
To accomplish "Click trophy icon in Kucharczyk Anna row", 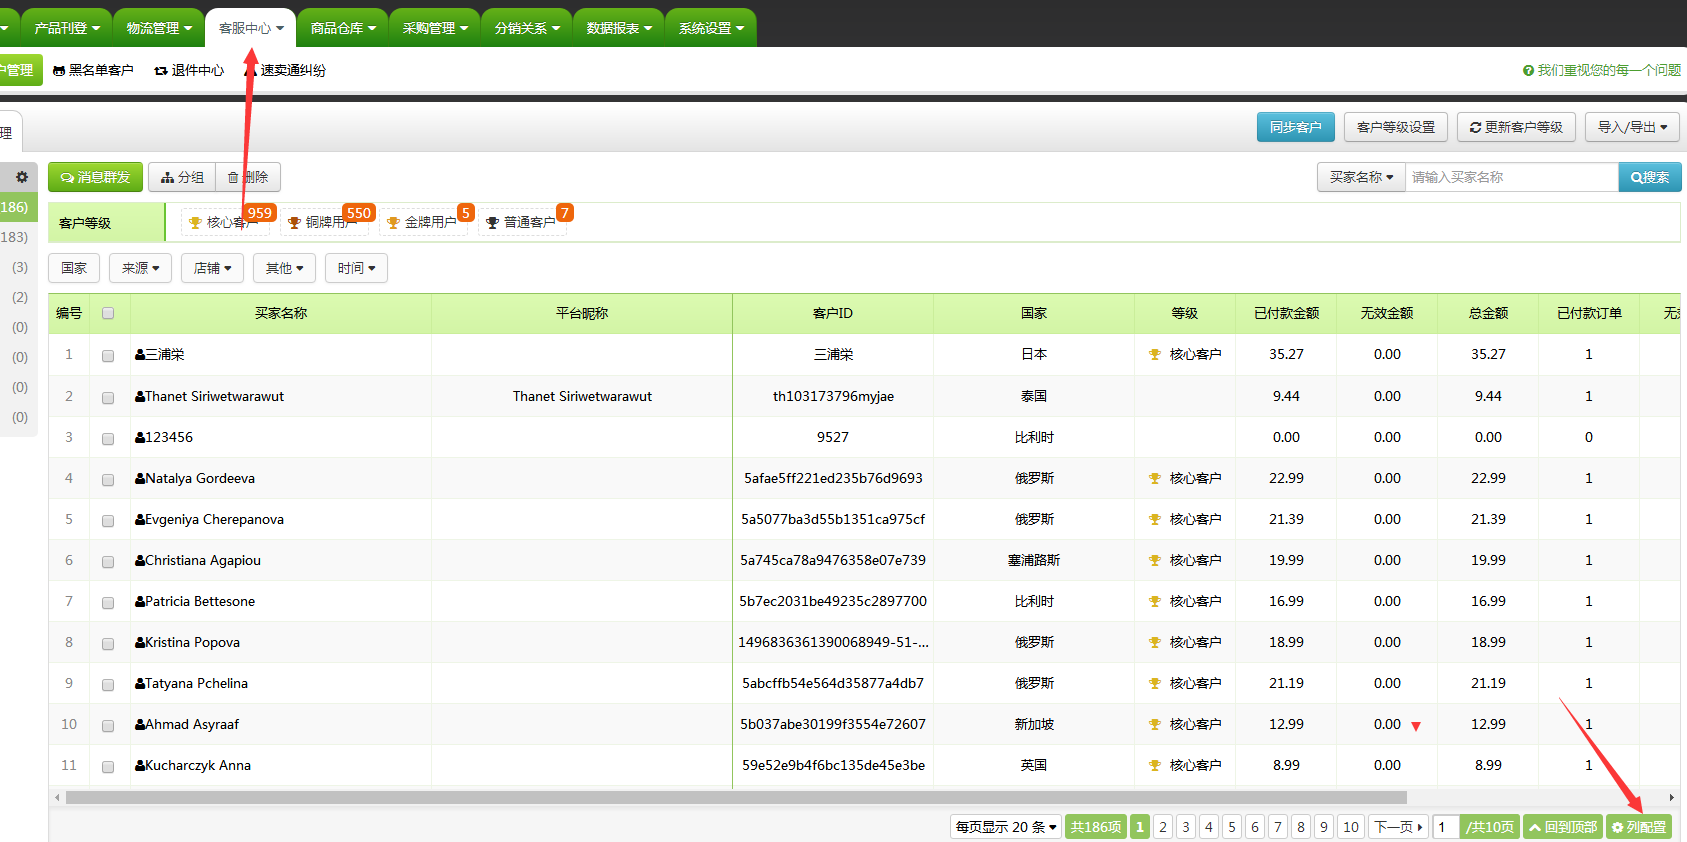I will pyautogui.click(x=1155, y=766).
